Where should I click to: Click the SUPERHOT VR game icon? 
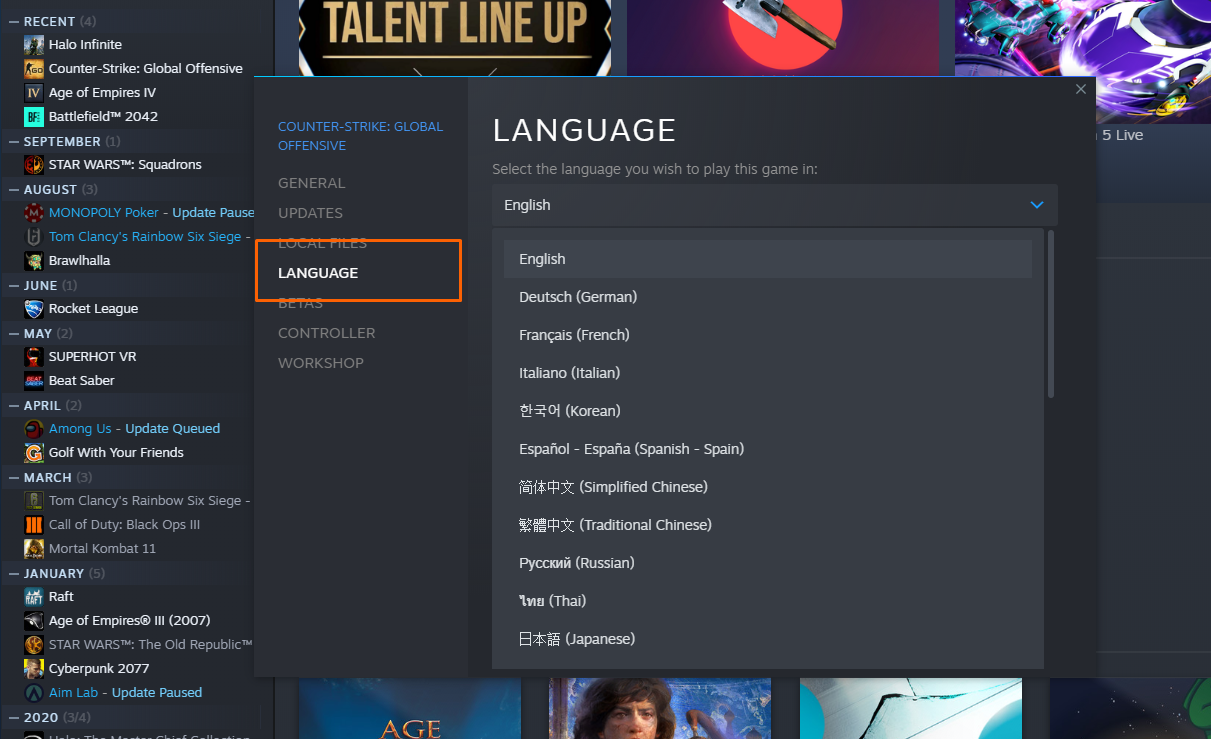click(34, 357)
